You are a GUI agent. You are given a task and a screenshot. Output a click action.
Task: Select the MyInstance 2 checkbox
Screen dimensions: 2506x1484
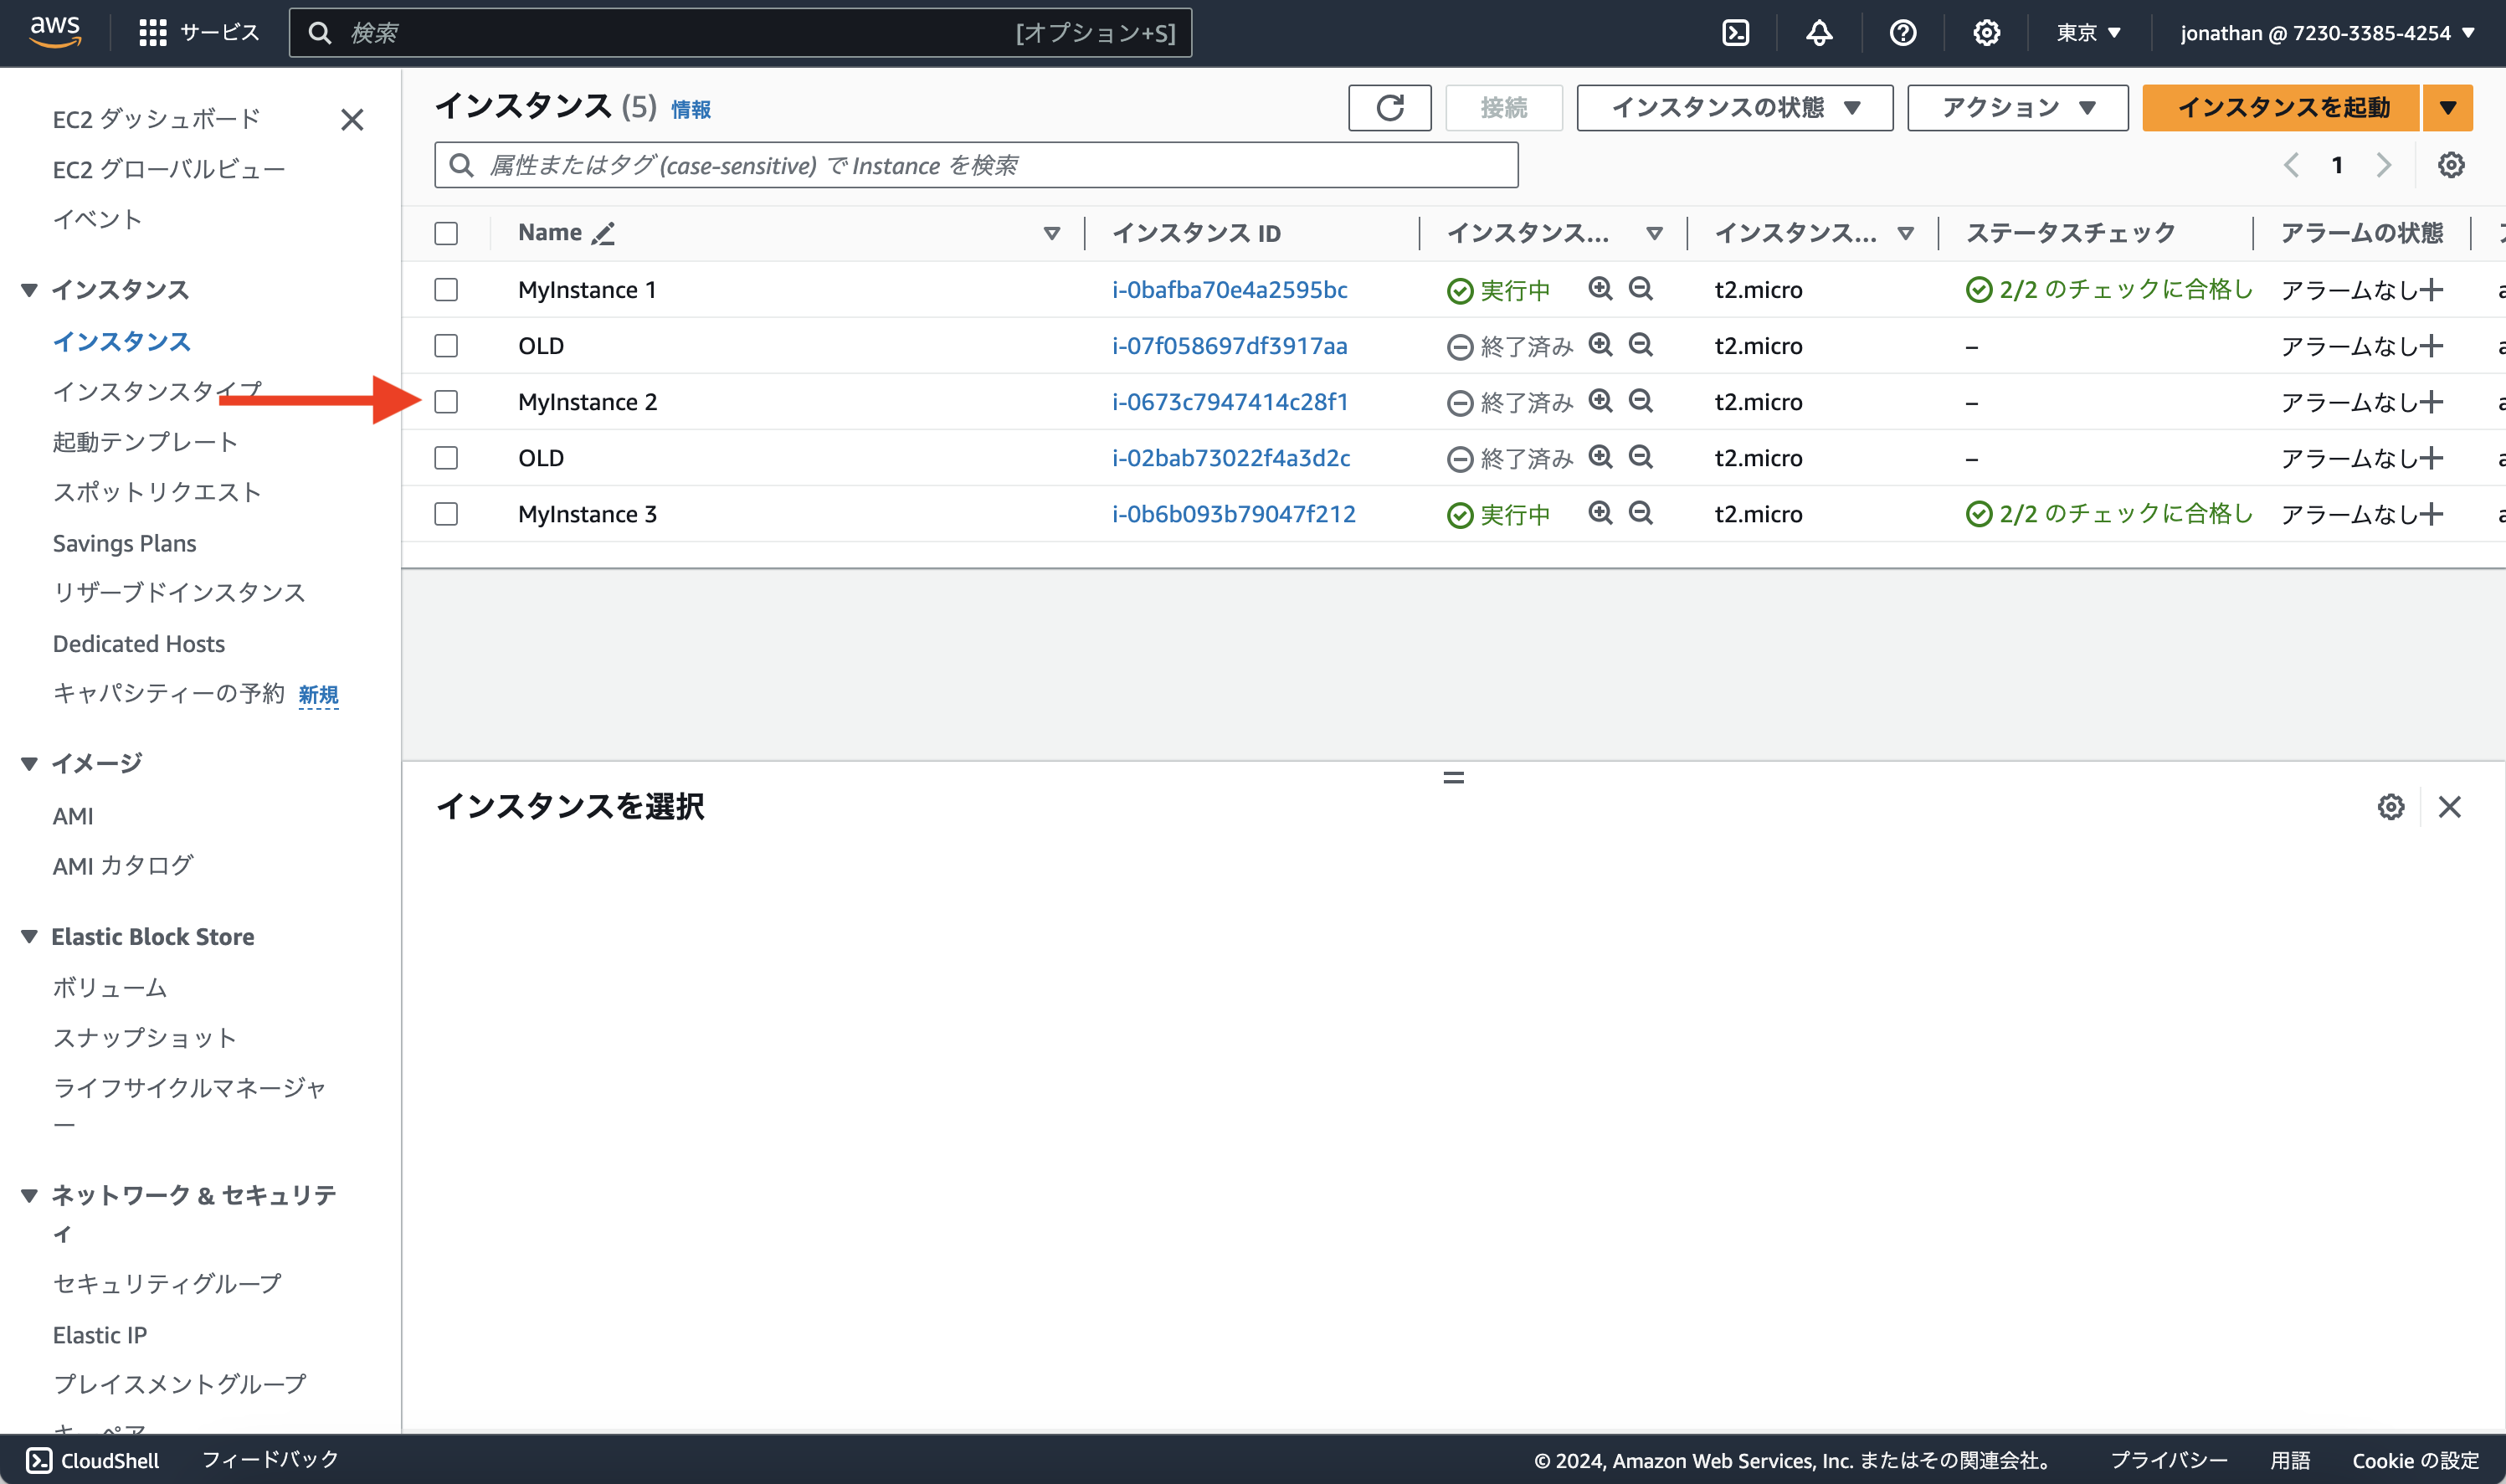point(447,402)
